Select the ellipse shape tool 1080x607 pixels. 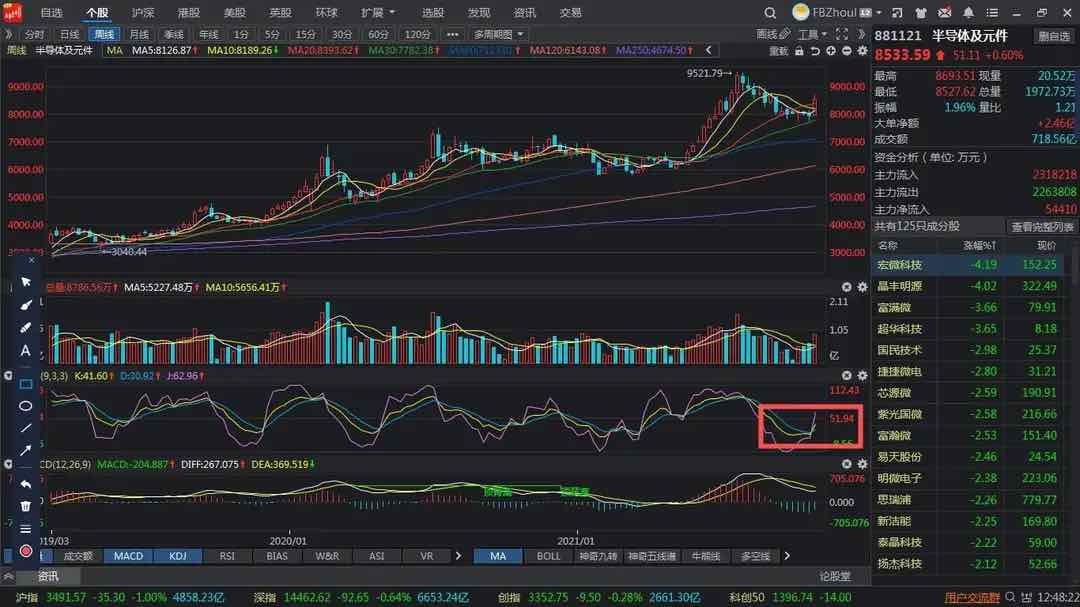[25, 406]
